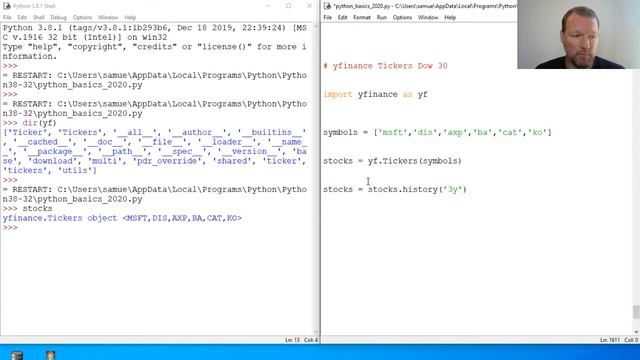Open Window menu in the editor window
Viewport: 640px width, 360px height.
coord(428,18)
